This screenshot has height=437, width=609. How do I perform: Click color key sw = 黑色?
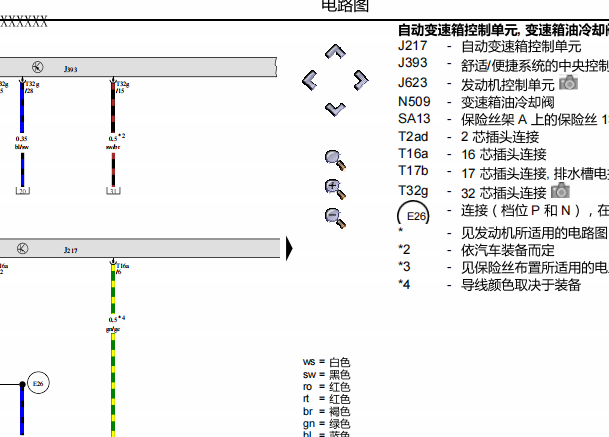click(x=326, y=374)
